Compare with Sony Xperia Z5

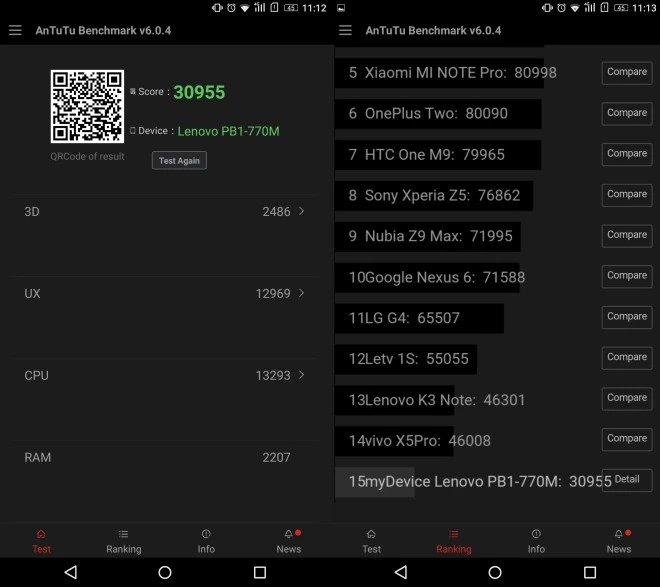coord(627,195)
